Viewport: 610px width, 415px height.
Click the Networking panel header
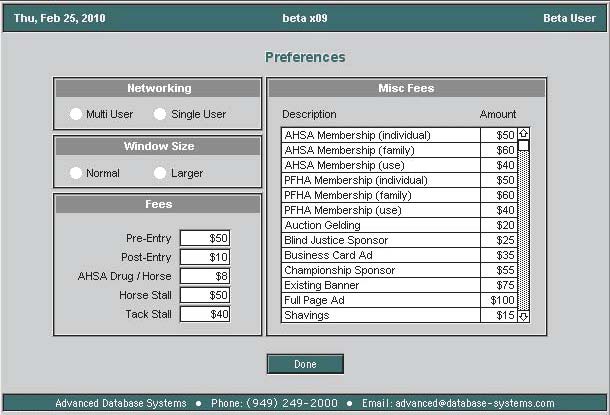158,88
